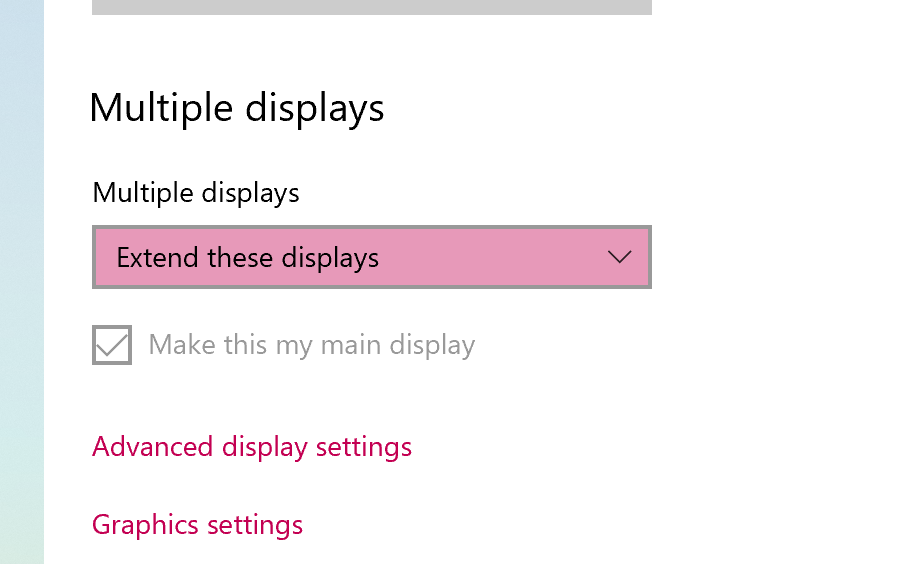Click the gray control bar above Multiple displays heading

click(x=372, y=7)
